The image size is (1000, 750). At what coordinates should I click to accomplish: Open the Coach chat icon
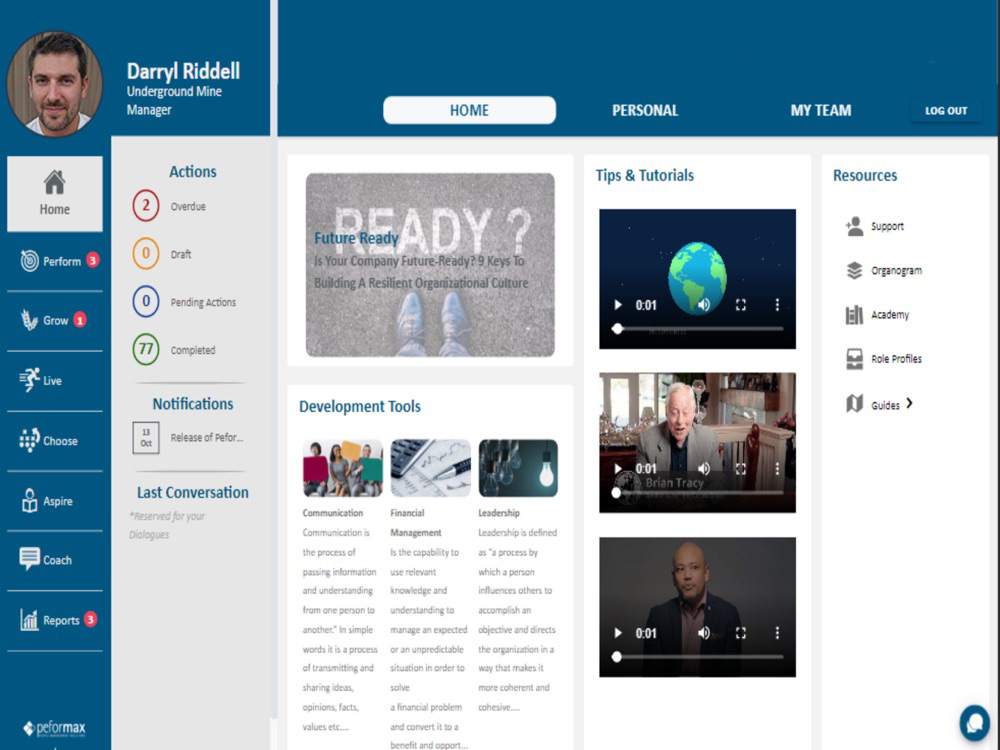[x=29, y=559]
